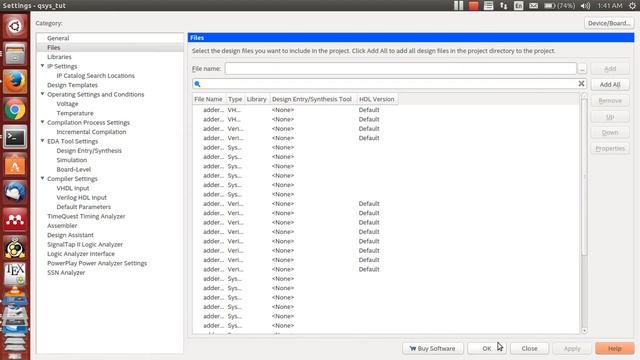Open IP Catalog Search Locations

pyautogui.click(x=96, y=76)
